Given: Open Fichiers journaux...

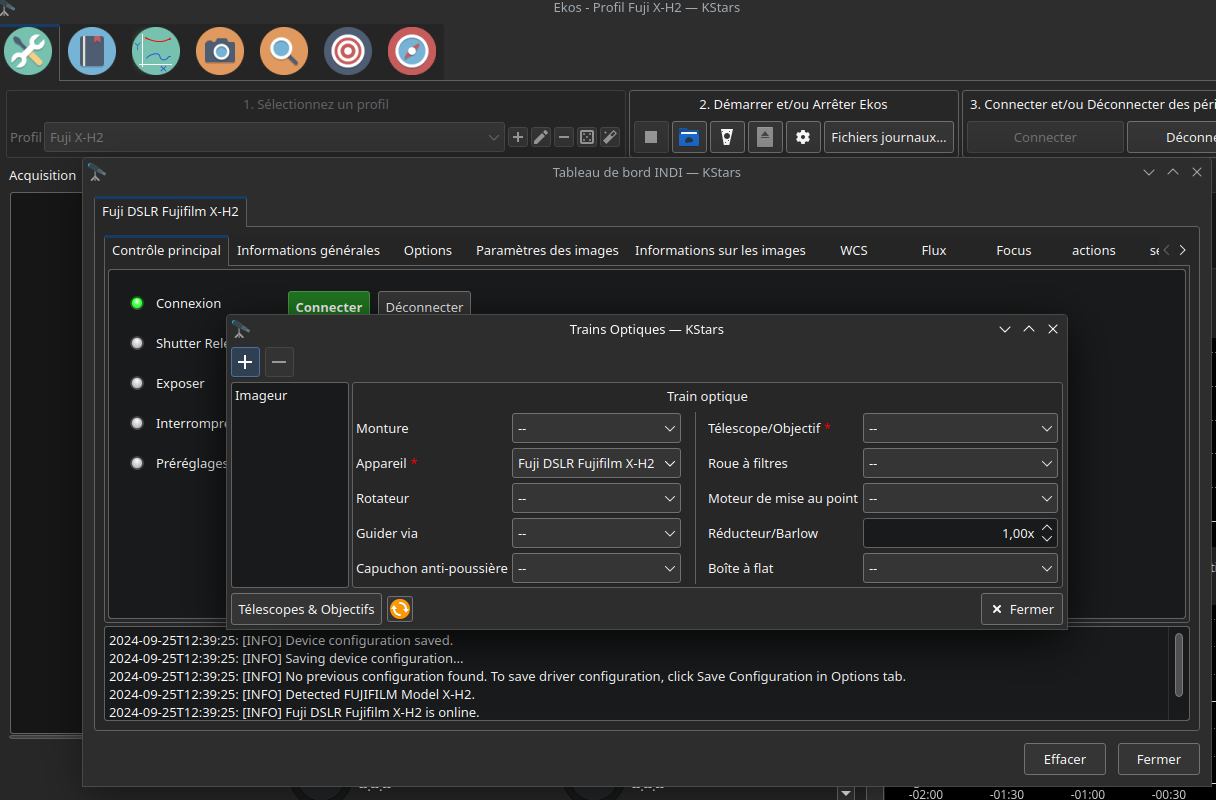Looking at the screenshot, I should coord(889,137).
